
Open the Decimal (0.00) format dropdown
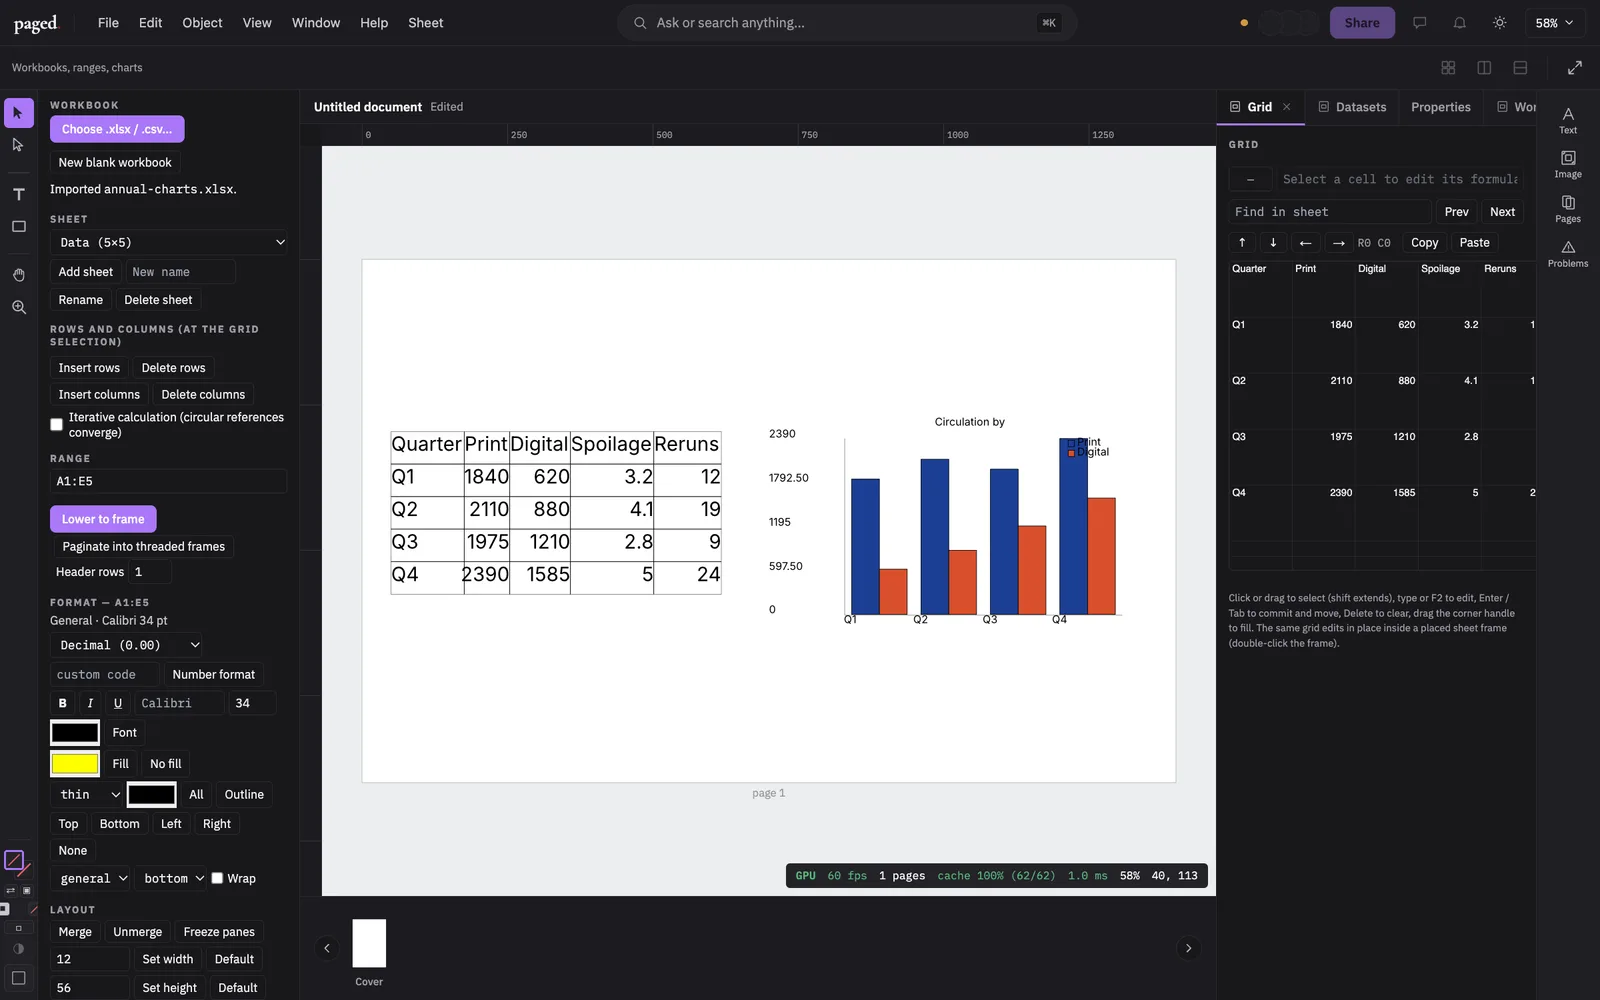127,645
